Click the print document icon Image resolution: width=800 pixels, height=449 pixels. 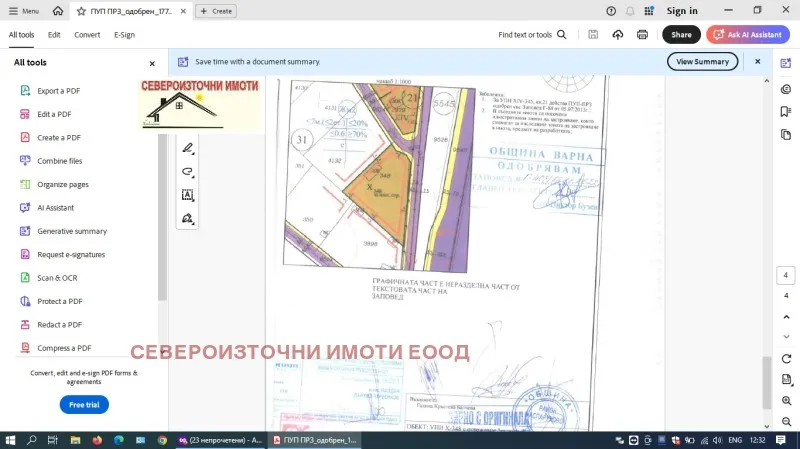[x=642, y=34]
